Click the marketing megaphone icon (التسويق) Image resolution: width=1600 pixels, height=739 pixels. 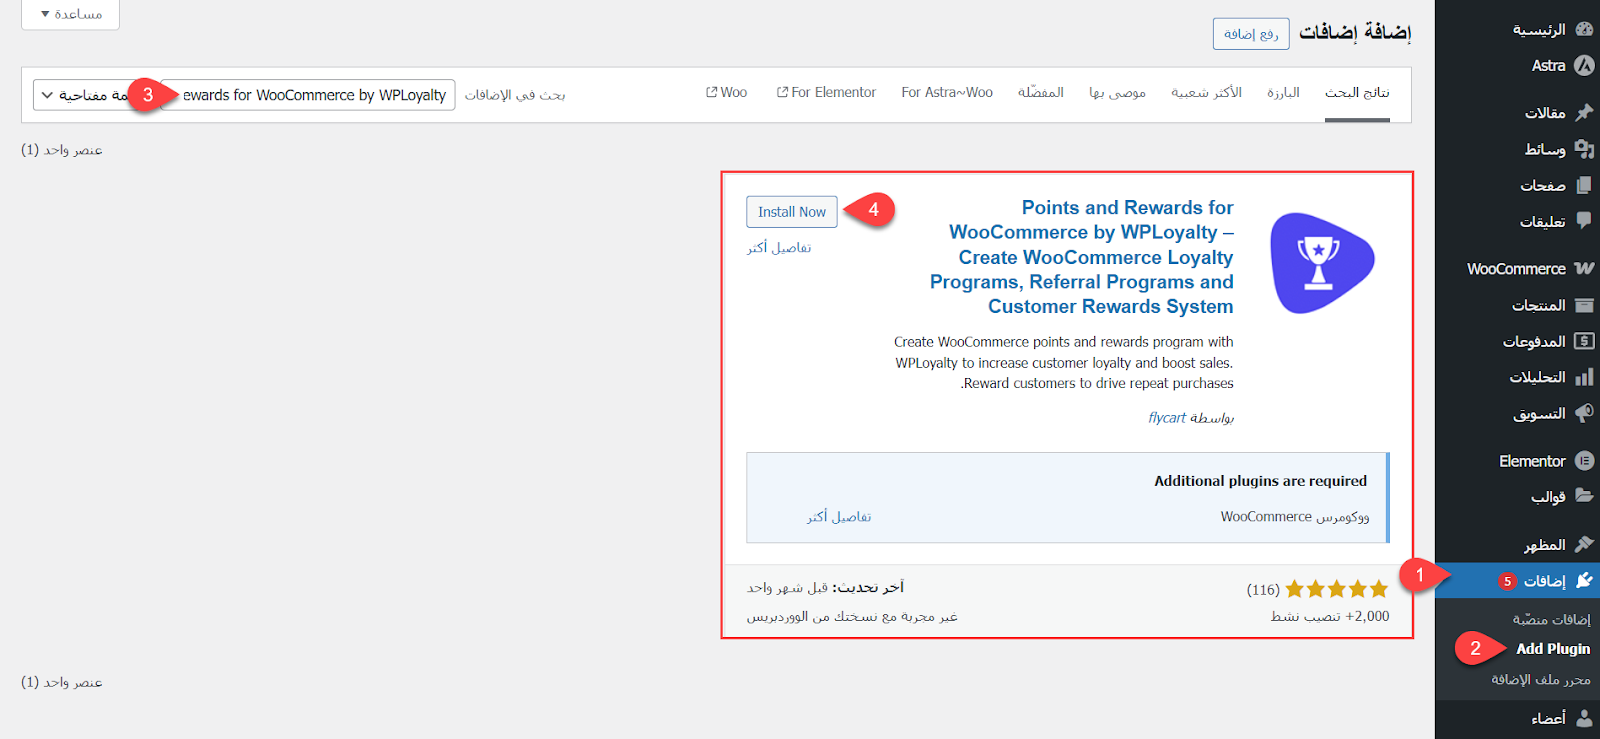(1584, 413)
